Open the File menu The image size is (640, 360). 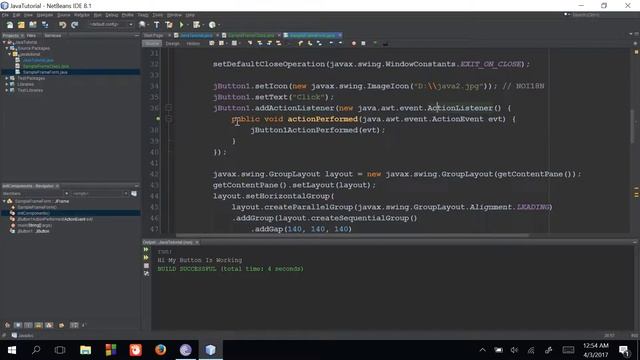5,15
